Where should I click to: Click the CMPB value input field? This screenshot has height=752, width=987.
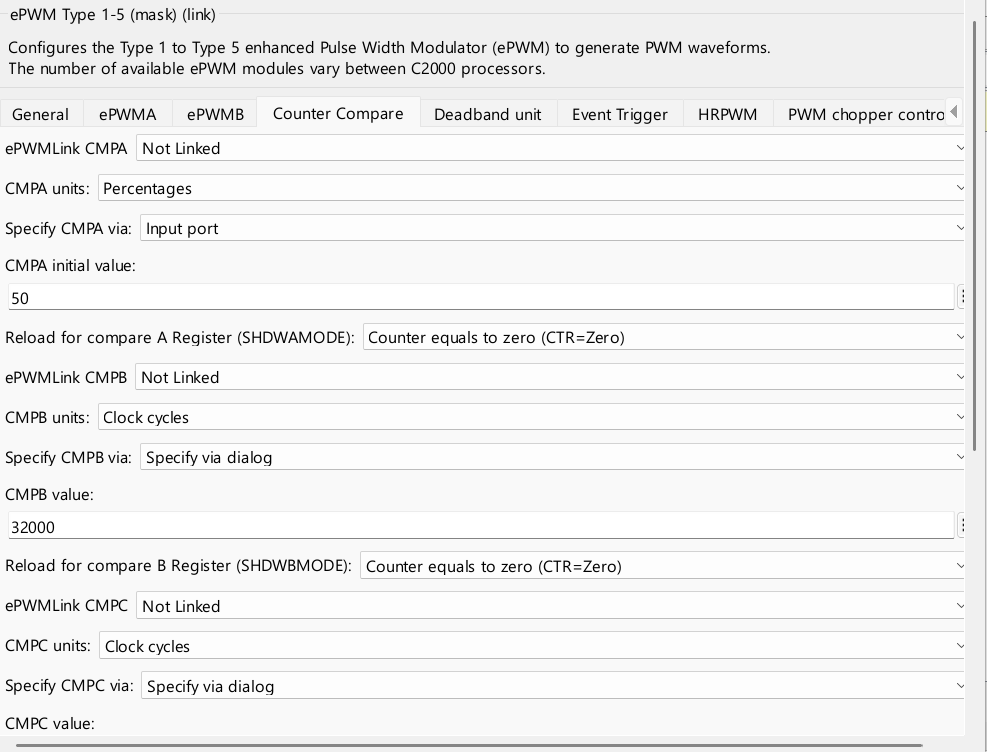[x=481, y=526]
